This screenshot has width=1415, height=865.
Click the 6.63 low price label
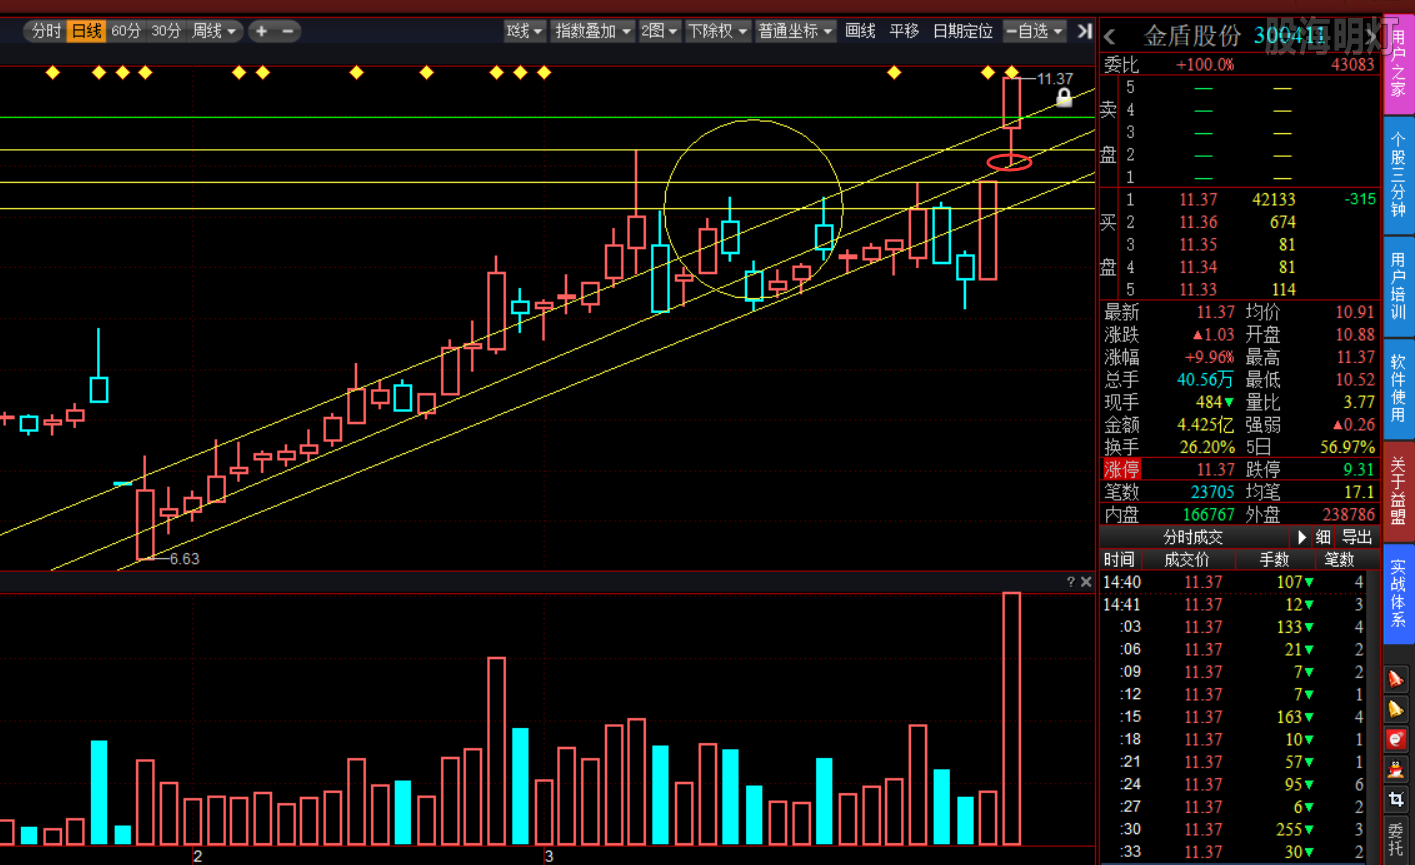[184, 559]
